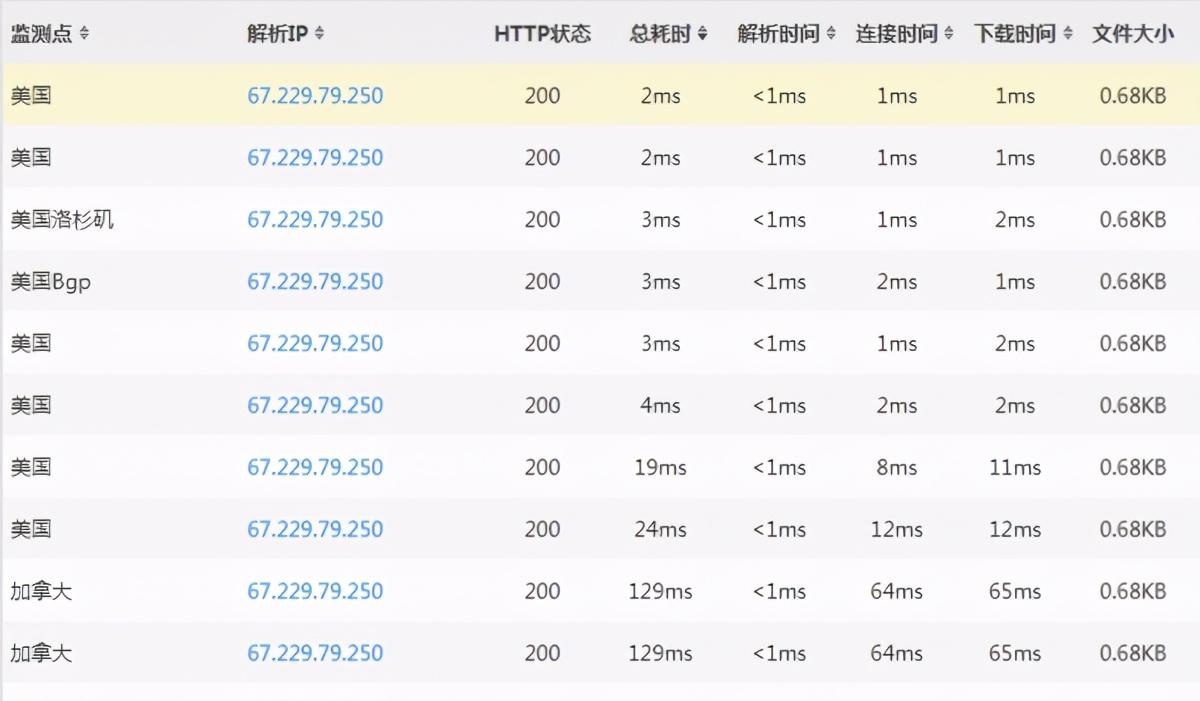Click the 文件大小 column header
The width and height of the screenshot is (1200, 701).
[1132, 34]
